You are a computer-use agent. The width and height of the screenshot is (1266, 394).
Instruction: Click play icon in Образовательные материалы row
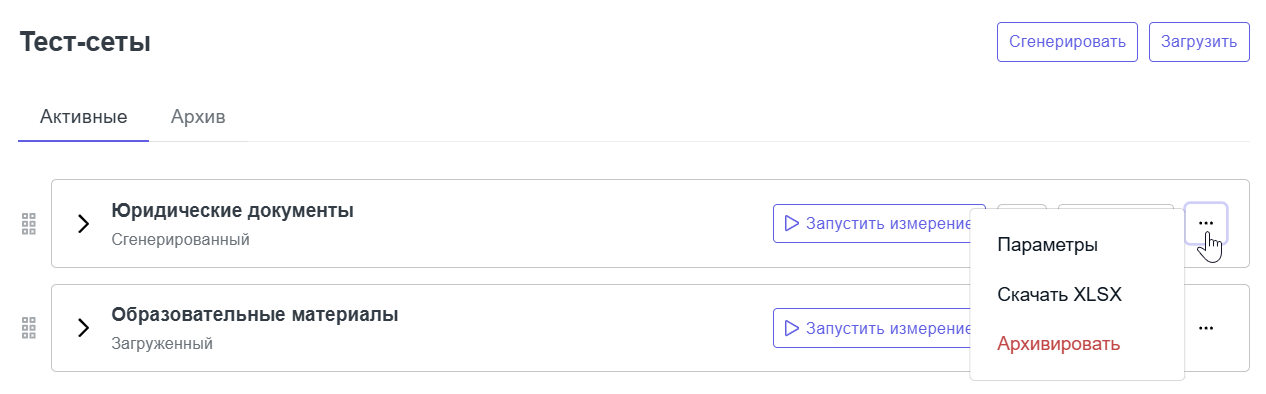tap(792, 328)
